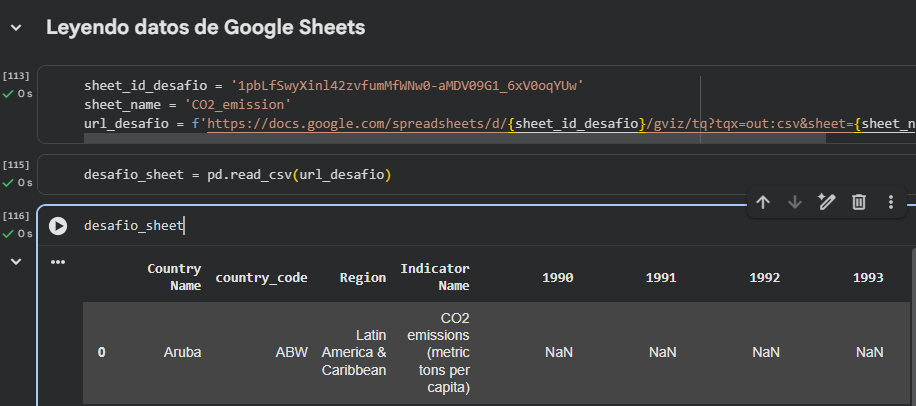Click green checkmark of cell 113
This screenshot has height=406, width=916.
click(8, 93)
